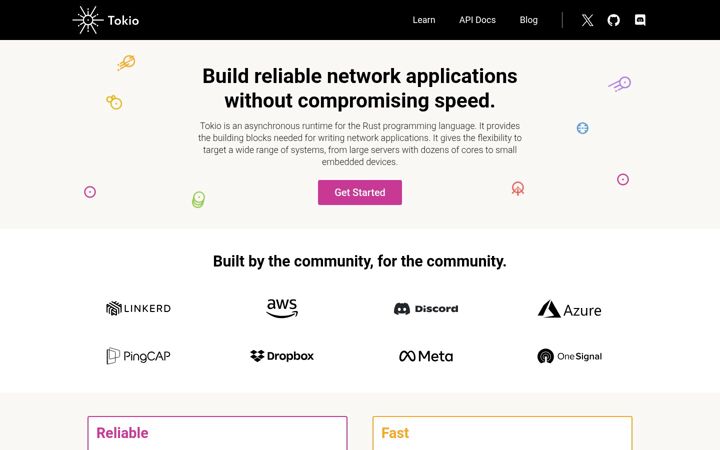Click the green coin stack decoration
720x450 pixels.
(198, 200)
